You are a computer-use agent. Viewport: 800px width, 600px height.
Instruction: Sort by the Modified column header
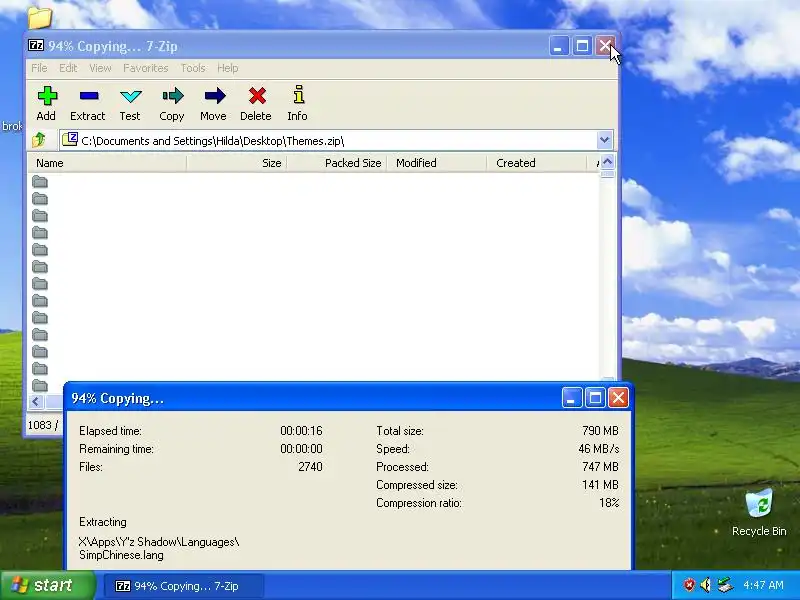[x=436, y=163]
